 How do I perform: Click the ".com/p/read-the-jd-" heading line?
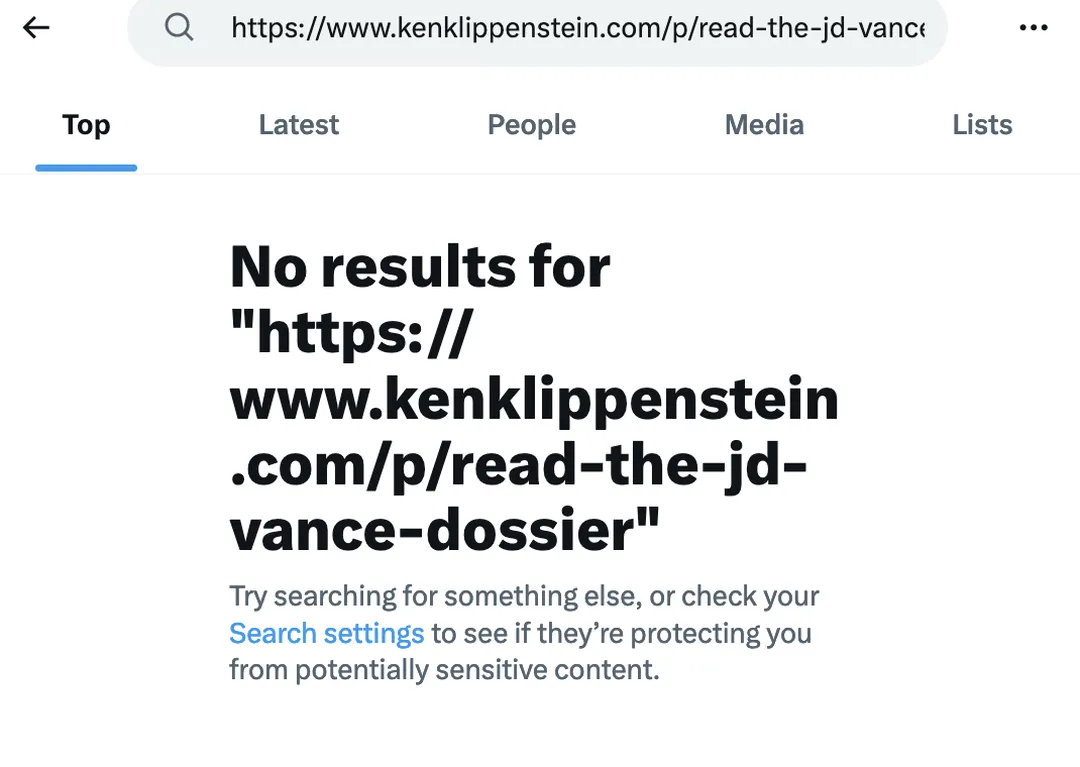click(x=518, y=467)
